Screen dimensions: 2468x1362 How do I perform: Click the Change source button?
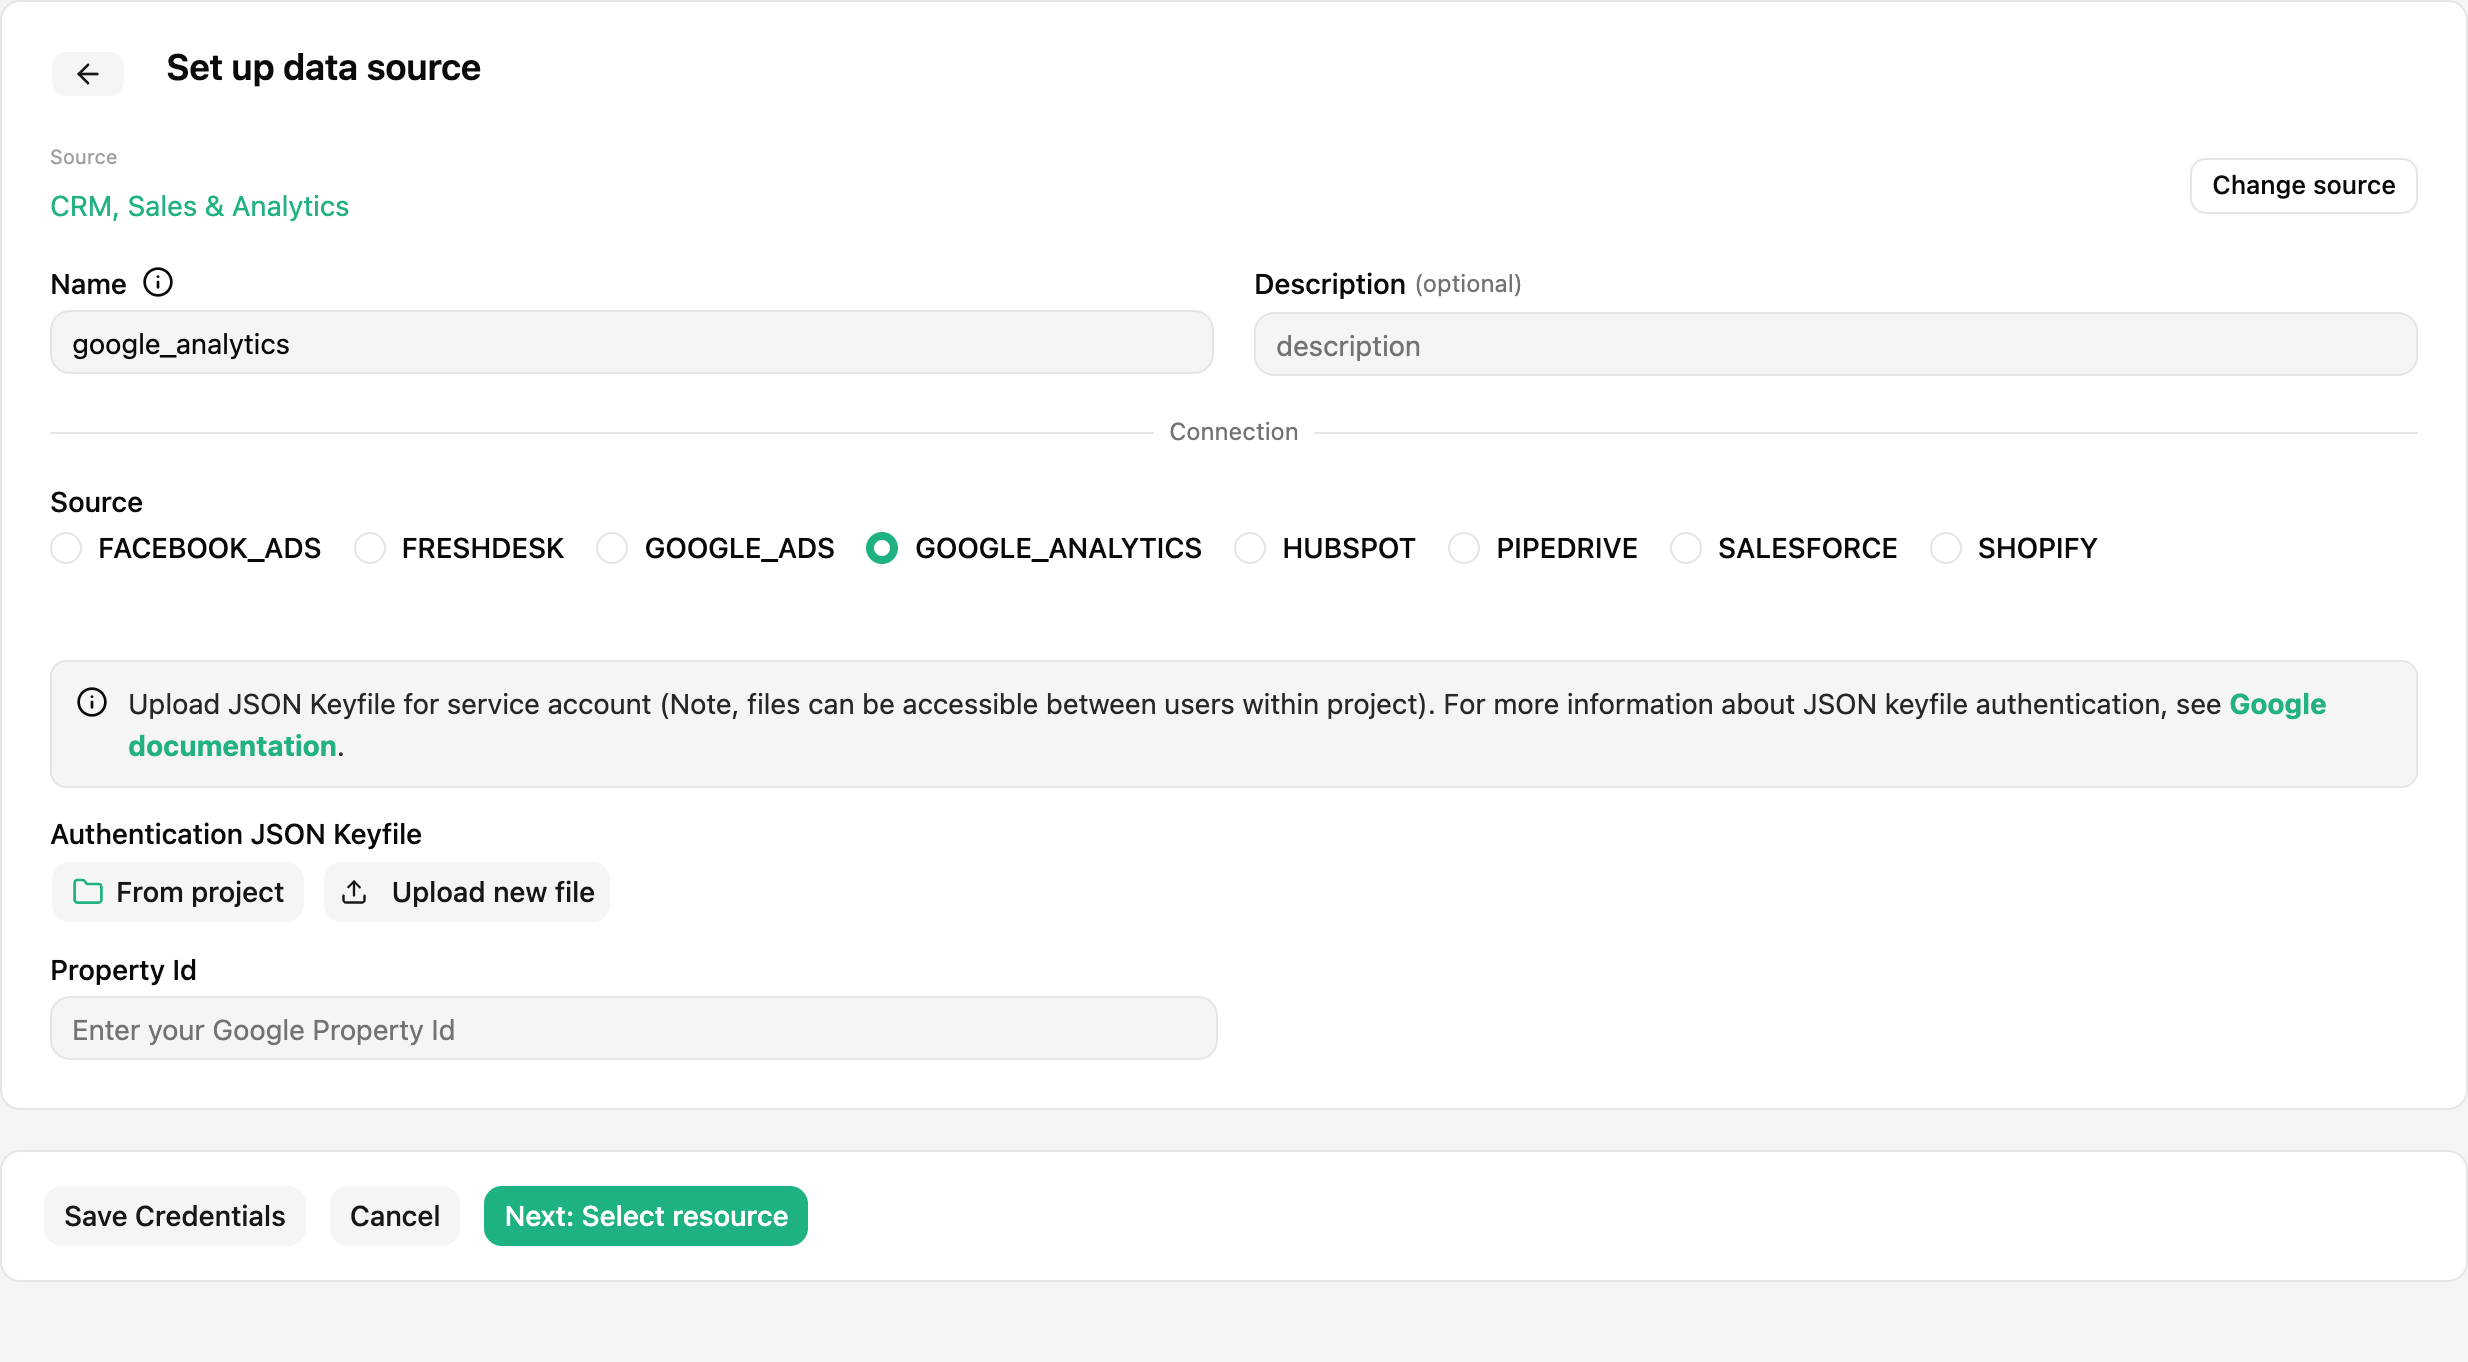2304,186
